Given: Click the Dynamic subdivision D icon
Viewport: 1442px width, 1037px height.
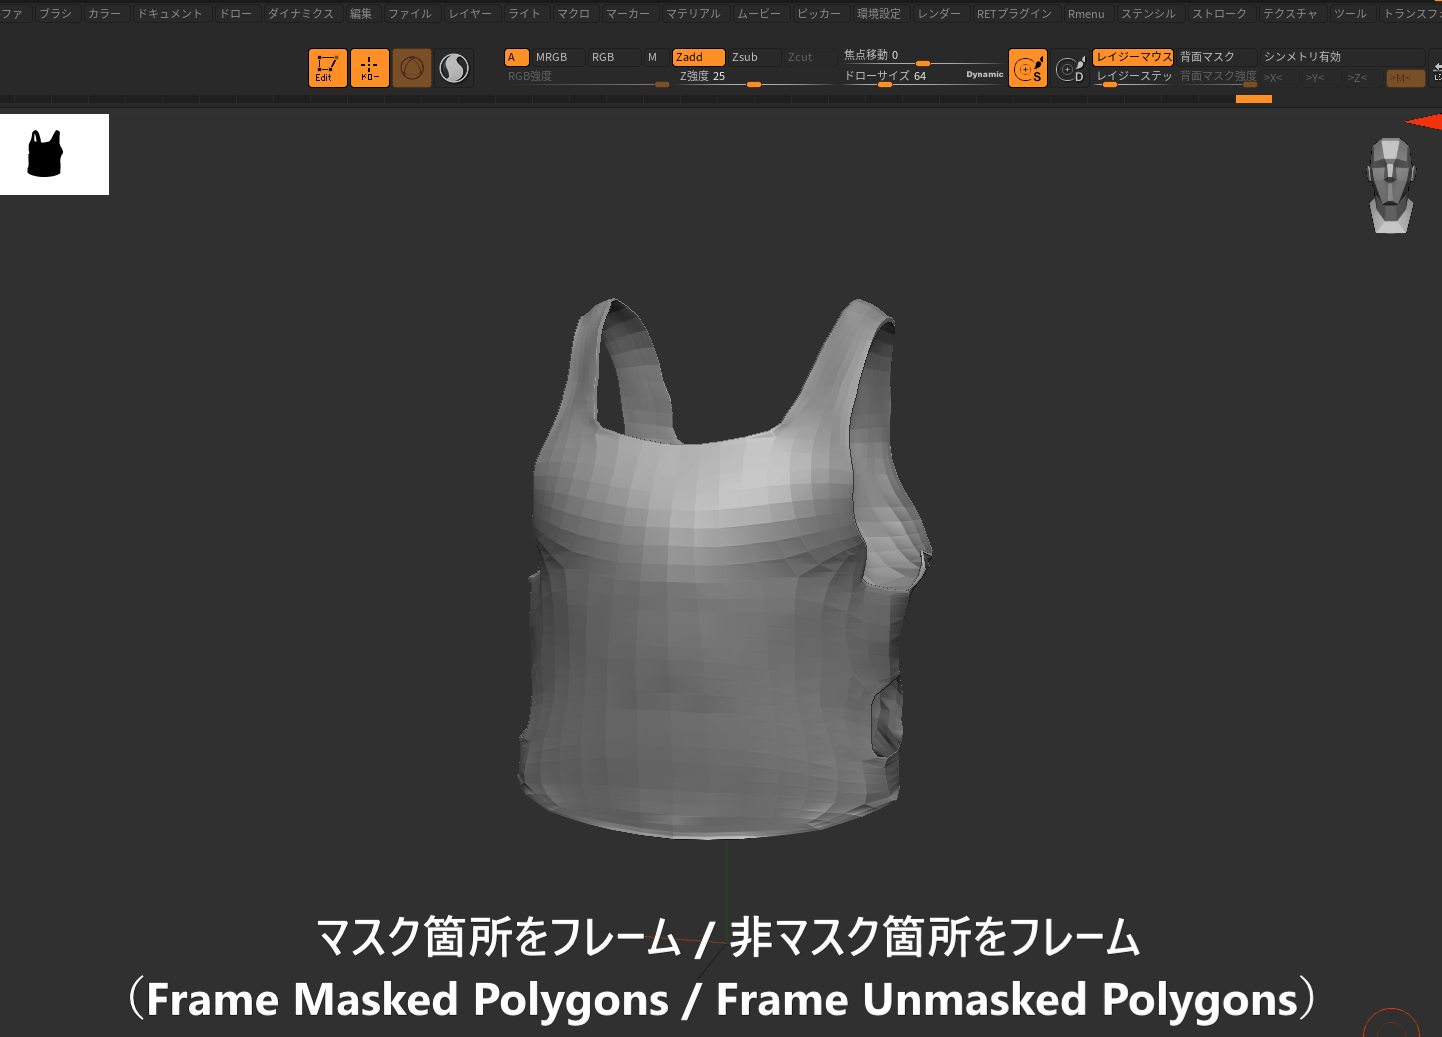Looking at the screenshot, I should [x=1070, y=67].
